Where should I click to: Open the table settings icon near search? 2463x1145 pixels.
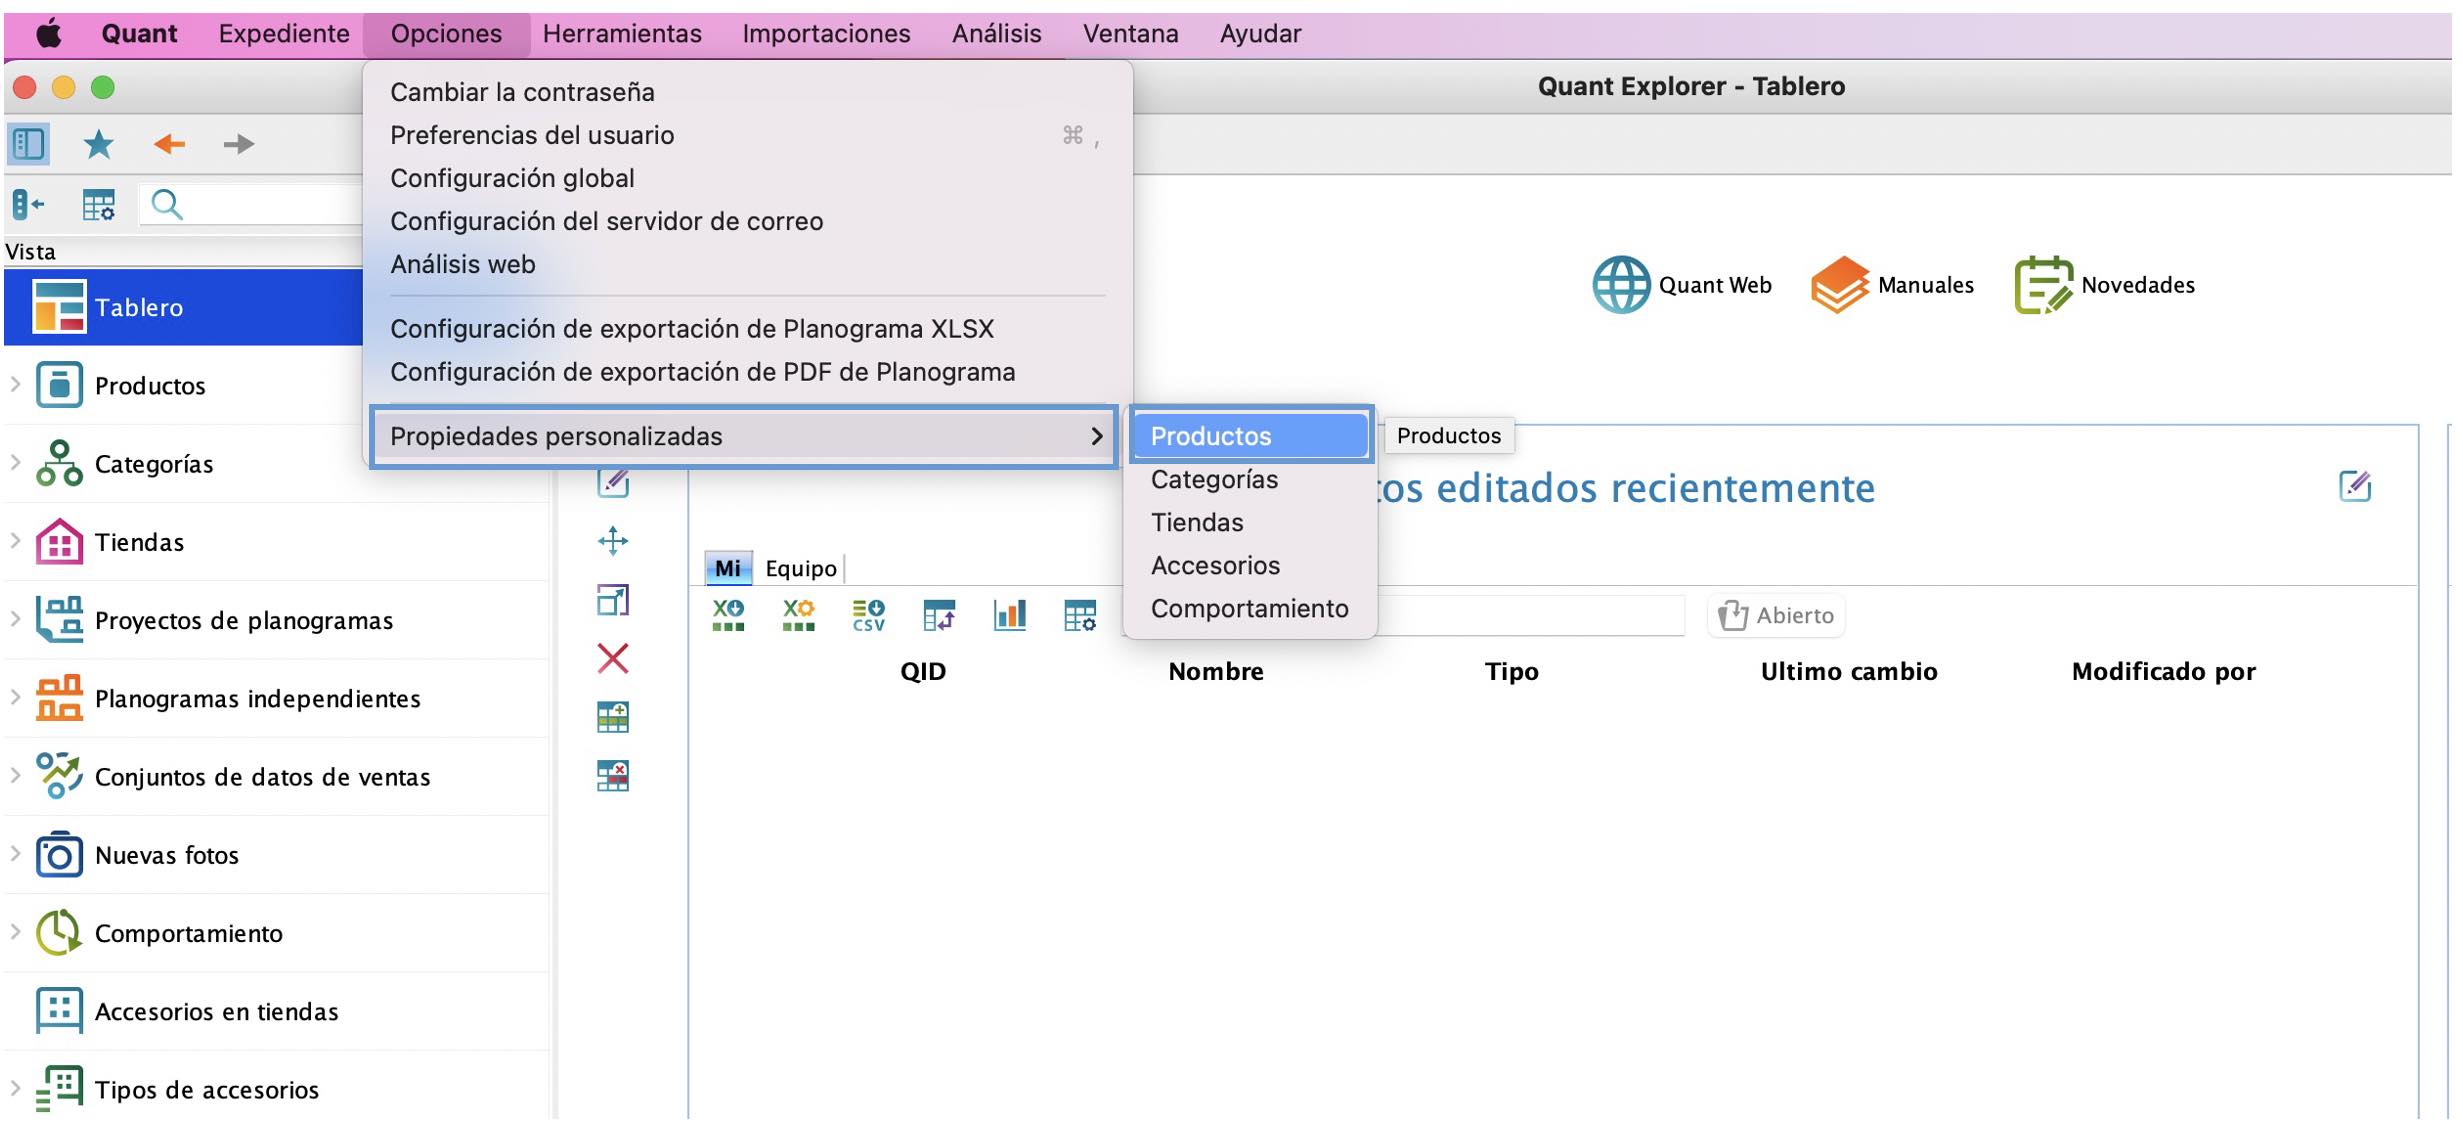point(98,205)
